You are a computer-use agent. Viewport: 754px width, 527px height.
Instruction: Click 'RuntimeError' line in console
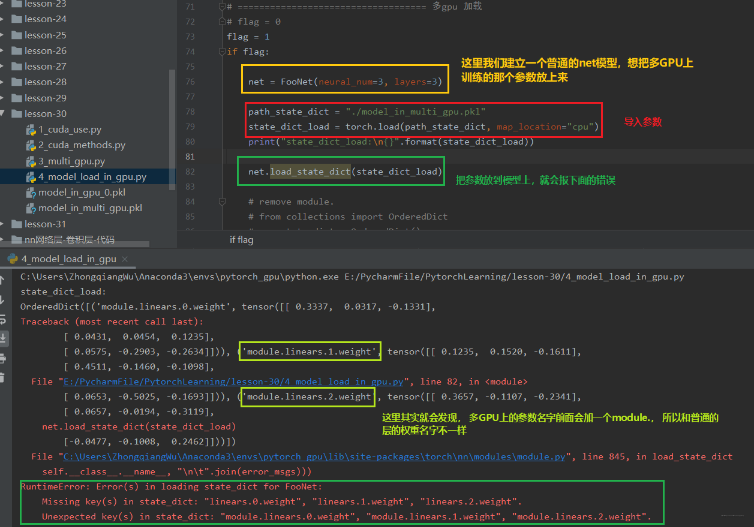tap(172, 487)
